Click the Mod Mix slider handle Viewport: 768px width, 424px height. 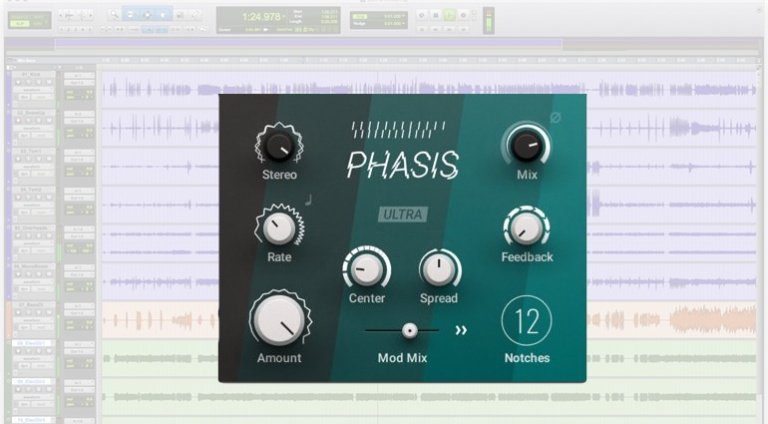tap(409, 331)
